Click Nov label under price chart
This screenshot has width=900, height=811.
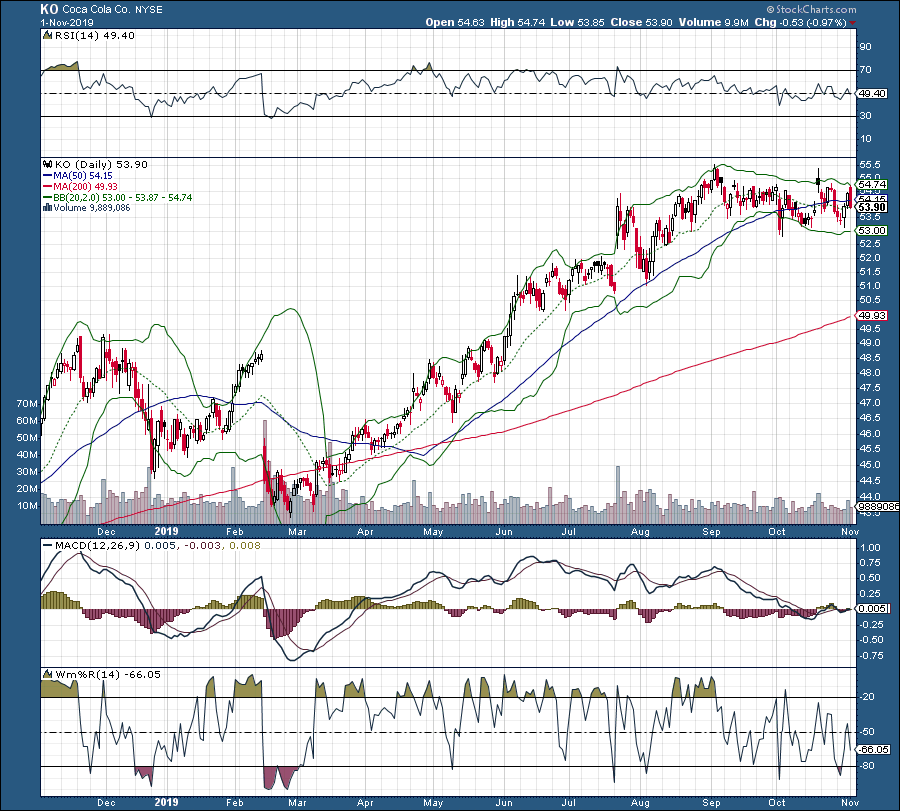point(850,531)
